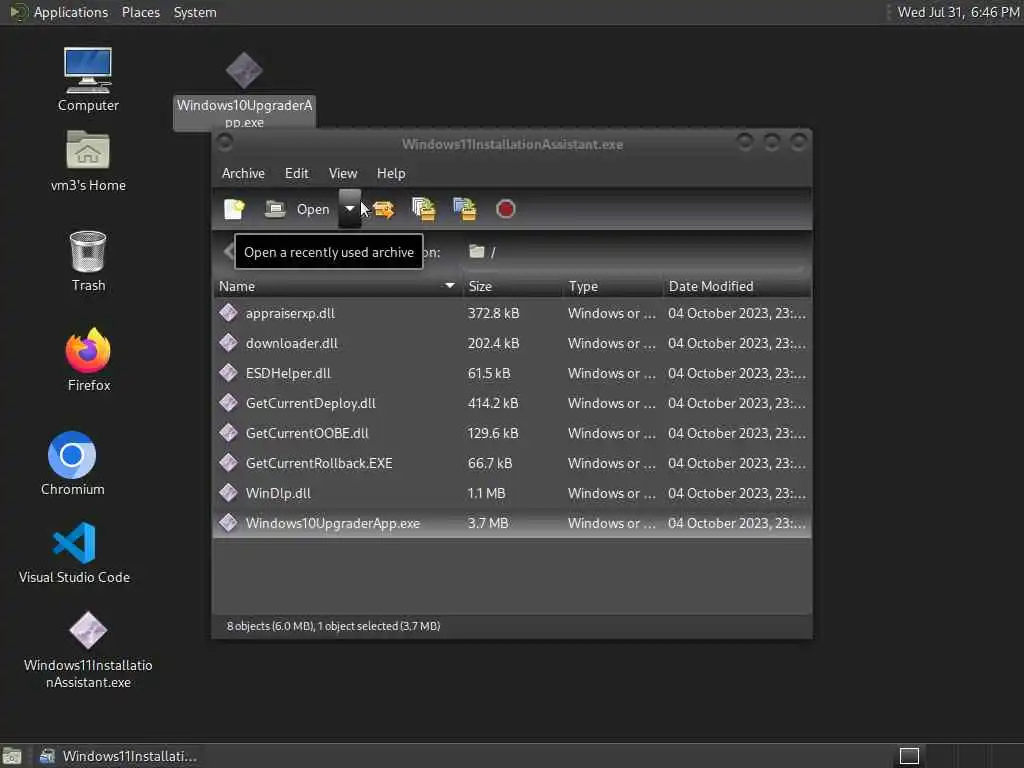Click the file icon beside GetCurrentDeploy.dll

click(229, 403)
